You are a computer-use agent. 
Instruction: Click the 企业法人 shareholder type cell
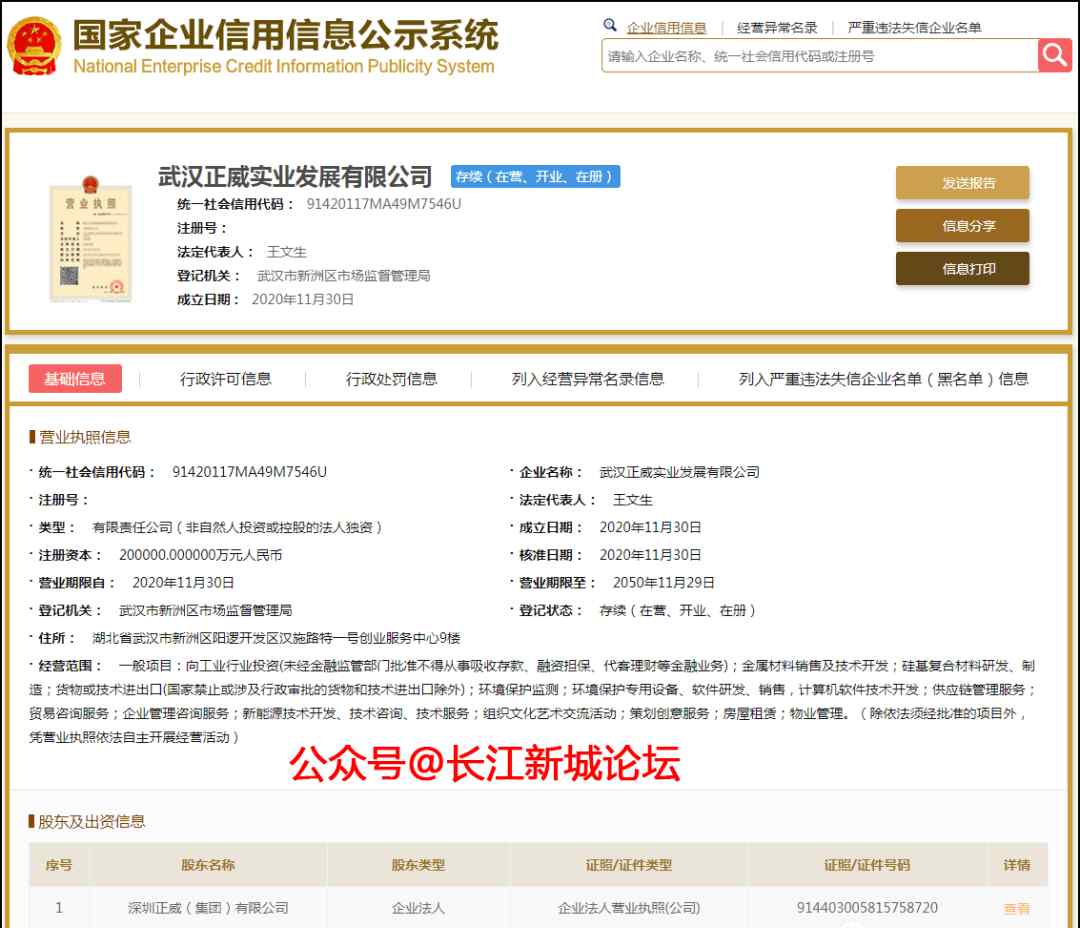(418, 908)
